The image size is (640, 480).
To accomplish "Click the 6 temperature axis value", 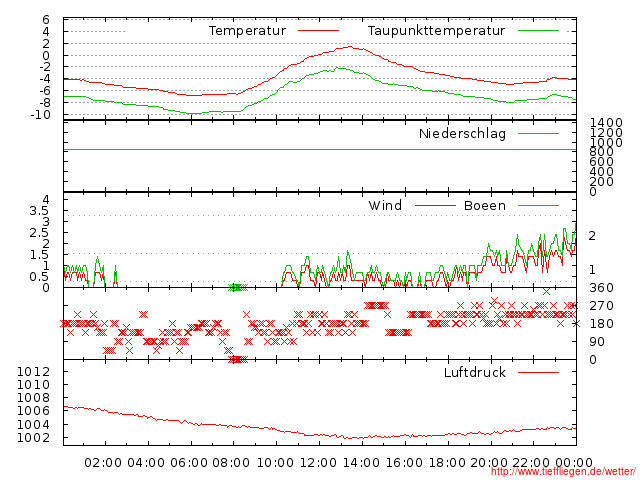I will point(46,20).
